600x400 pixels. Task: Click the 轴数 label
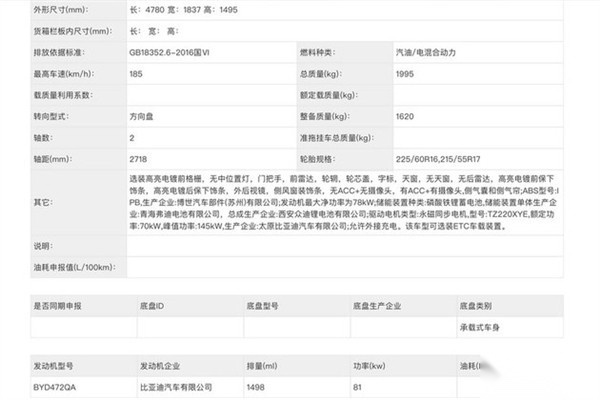(x=43, y=138)
